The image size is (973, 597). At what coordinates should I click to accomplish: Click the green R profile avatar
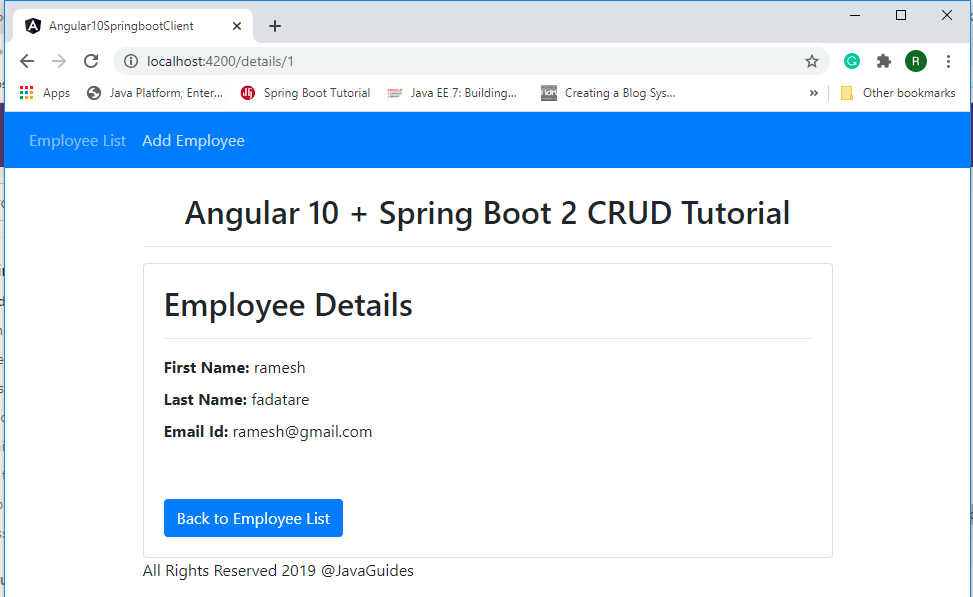(x=915, y=61)
